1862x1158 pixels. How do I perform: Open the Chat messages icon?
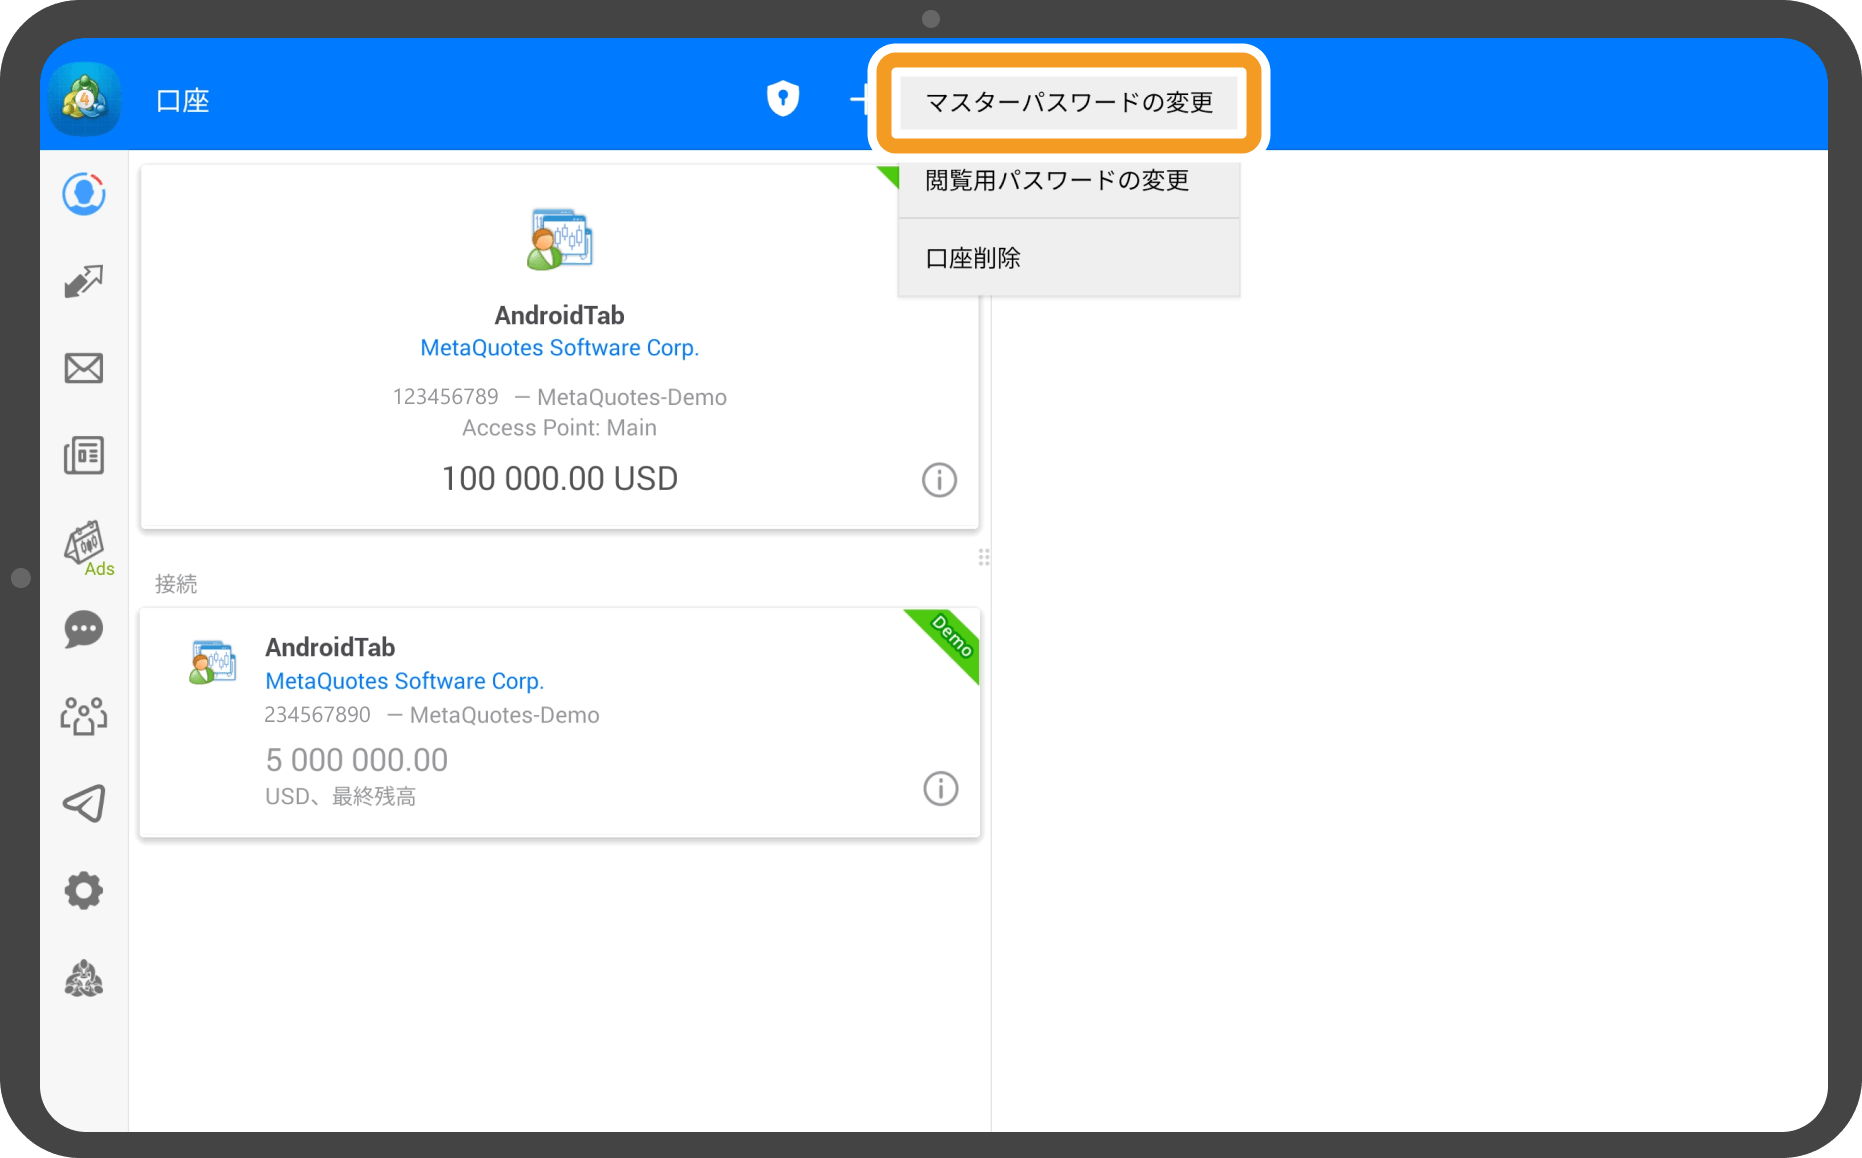click(x=83, y=629)
